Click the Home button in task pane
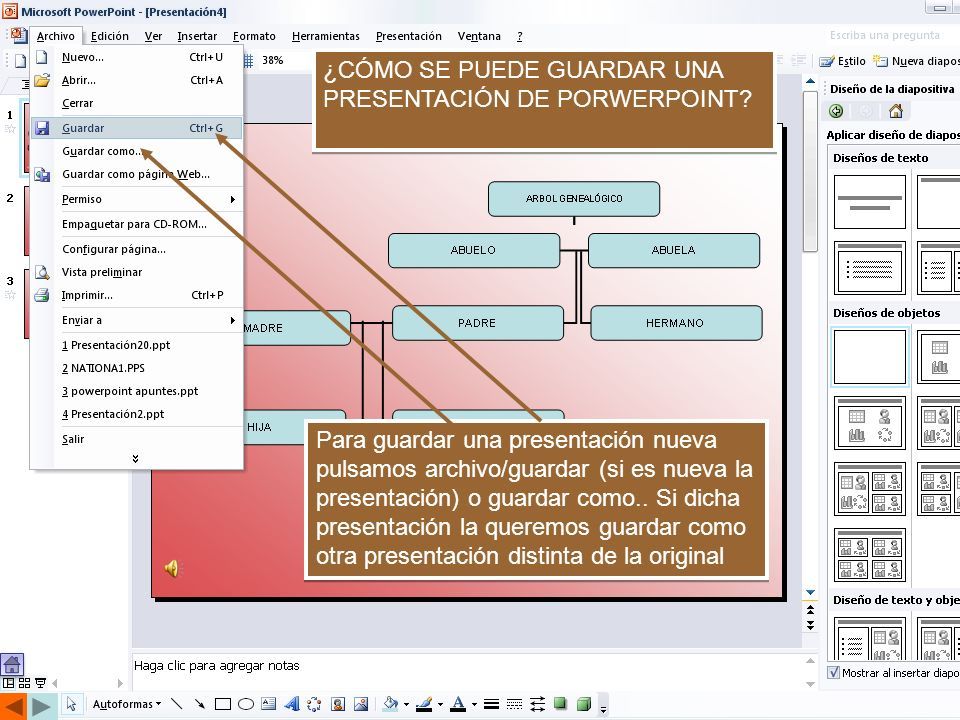The height and width of the screenshot is (720, 960). pyautogui.click(x=896, y=111)
